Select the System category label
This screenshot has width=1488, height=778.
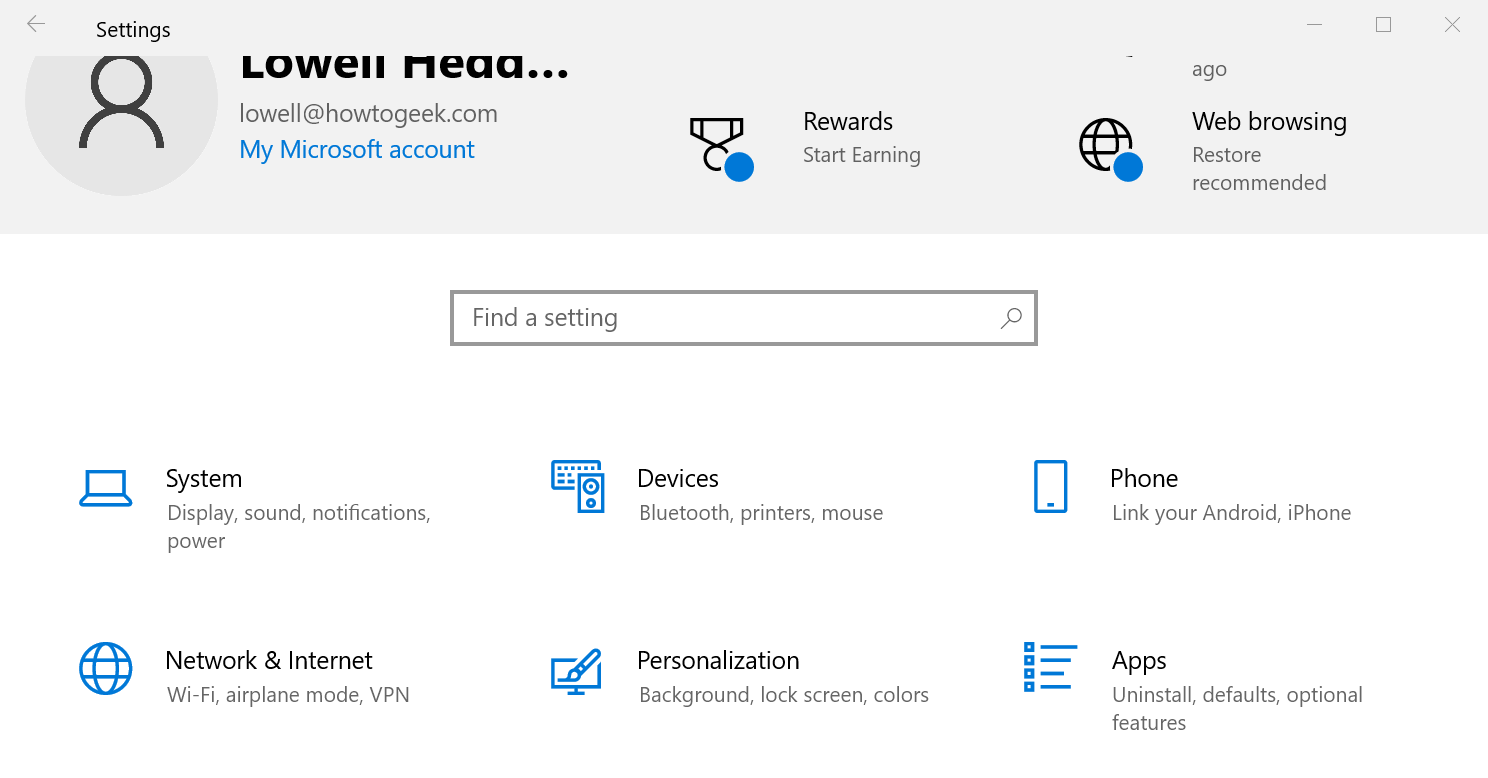204,478
